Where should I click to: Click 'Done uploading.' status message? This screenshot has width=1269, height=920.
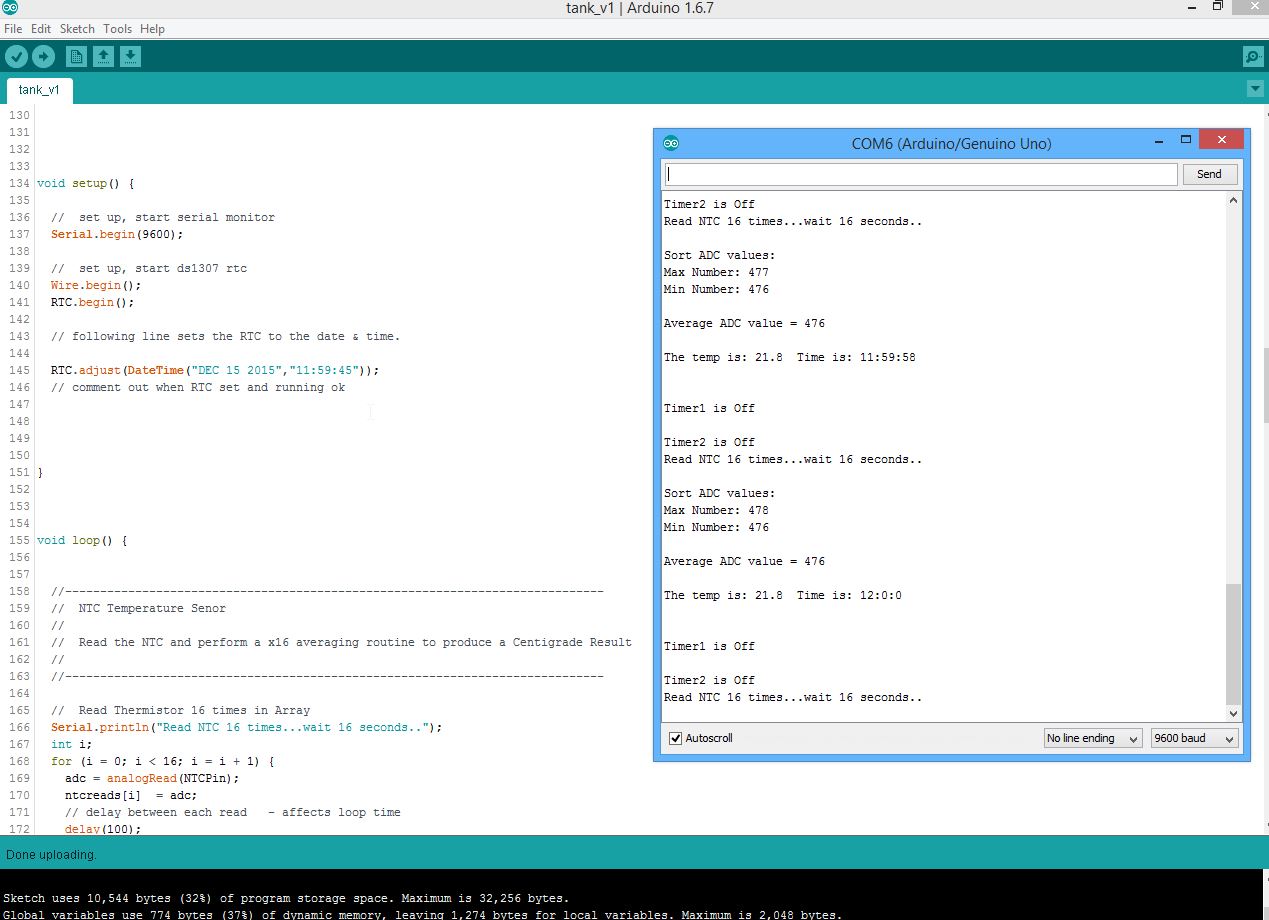[x=51, y=855]
